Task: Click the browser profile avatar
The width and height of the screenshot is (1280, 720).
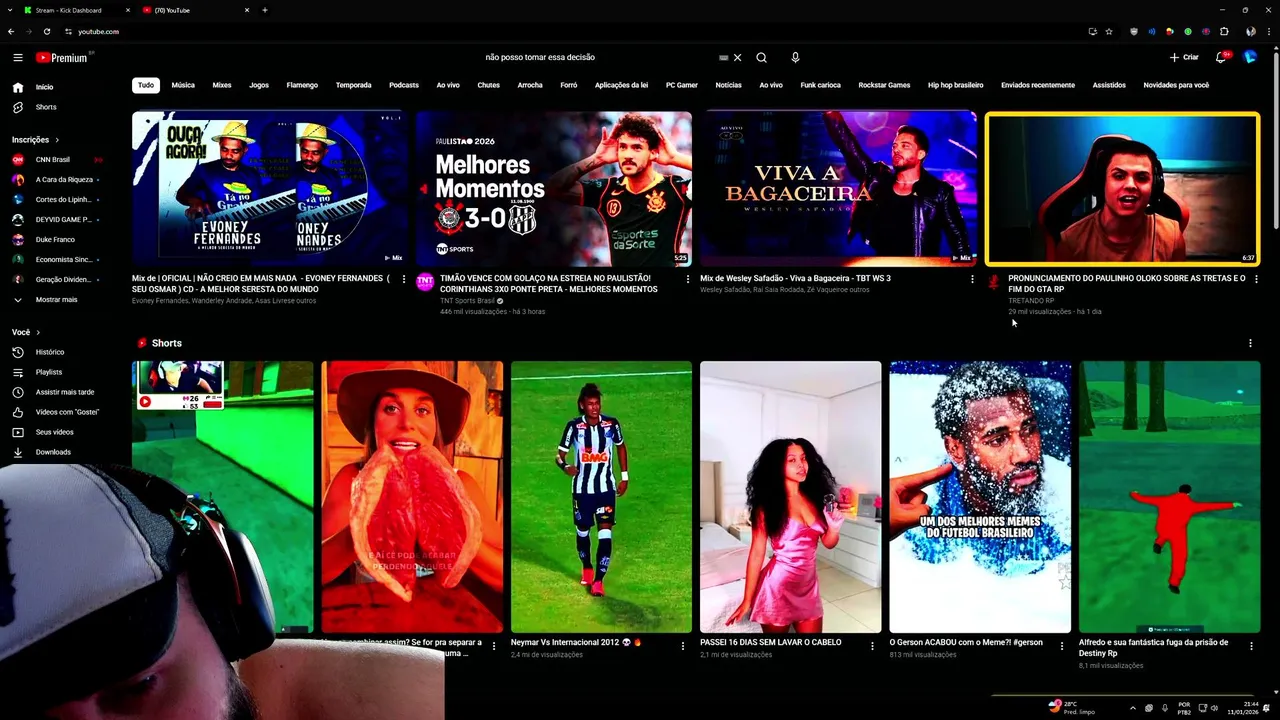Action: point(1251,31)
